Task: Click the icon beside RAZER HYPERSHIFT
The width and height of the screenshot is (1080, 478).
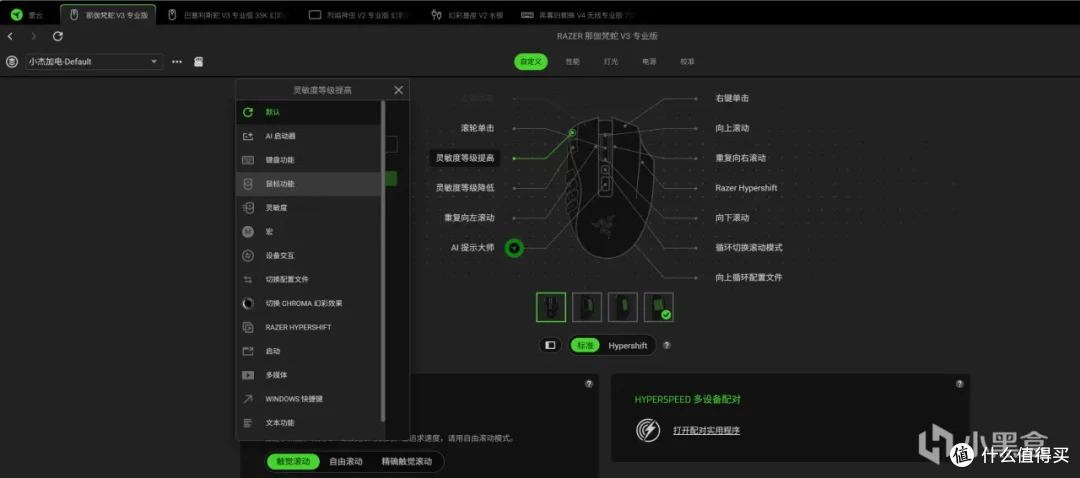Action: click(248, 327)
